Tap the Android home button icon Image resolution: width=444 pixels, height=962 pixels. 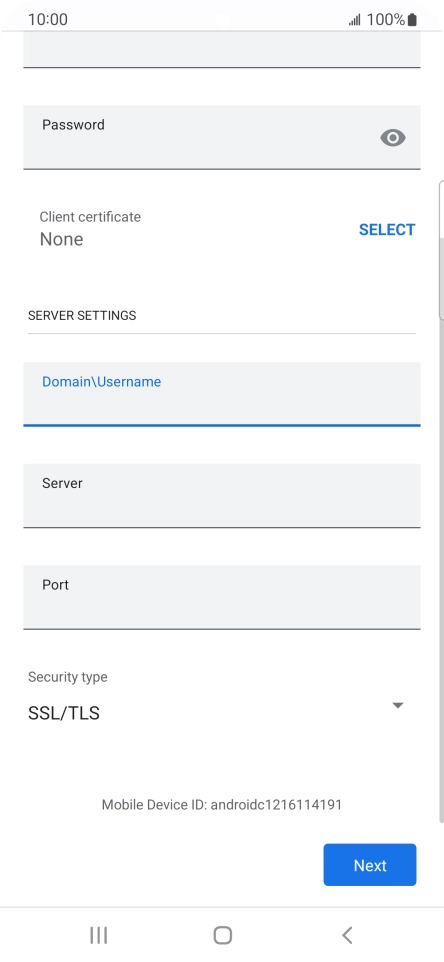223,935
